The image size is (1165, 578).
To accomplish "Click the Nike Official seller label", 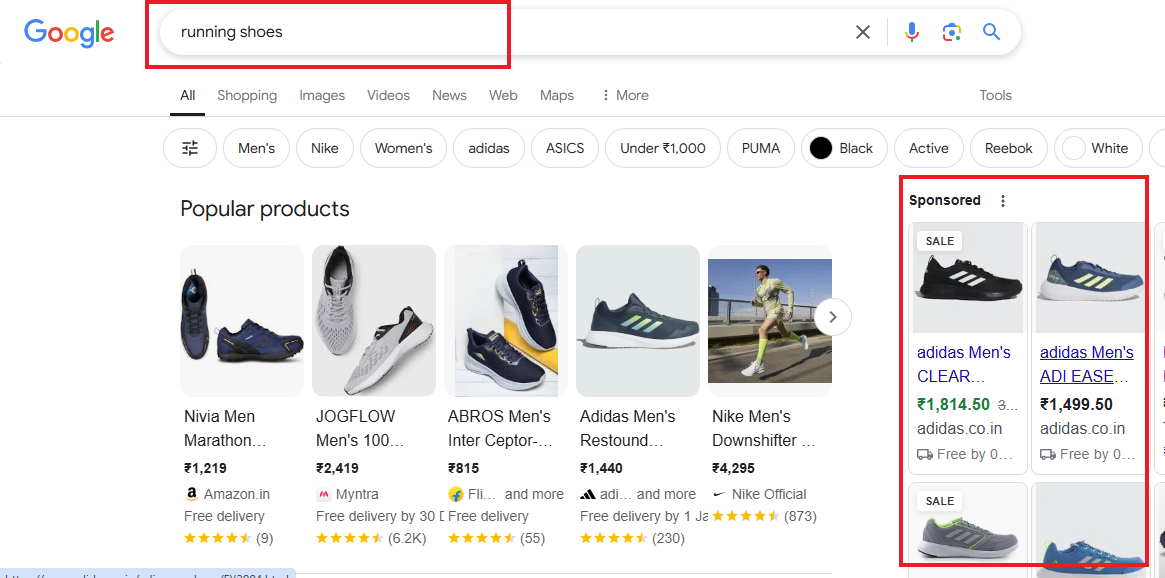I will [769, 494].
